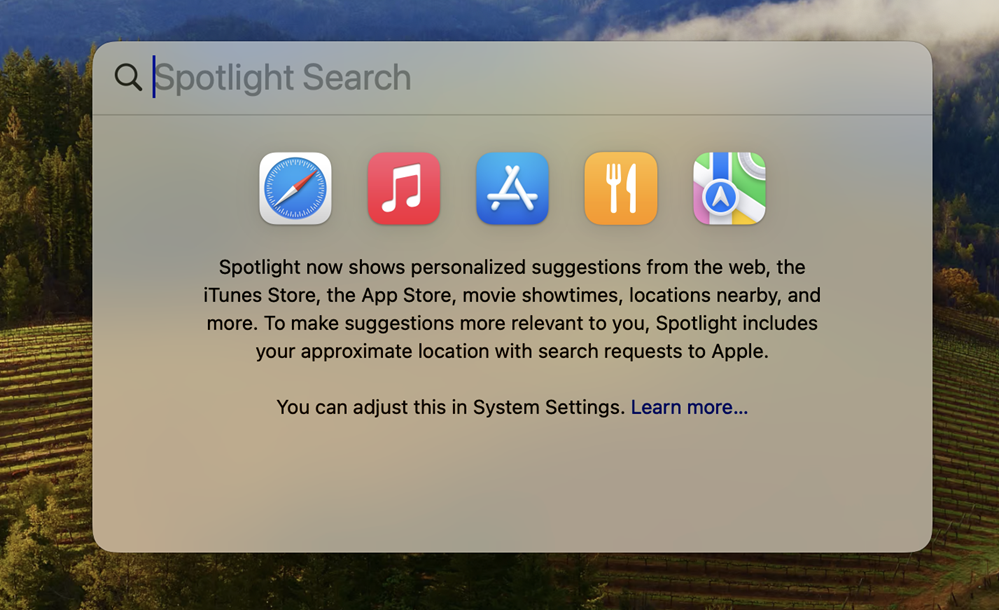
Task: Click the "your approximate location" sentence line
Action: coord(512,351)
